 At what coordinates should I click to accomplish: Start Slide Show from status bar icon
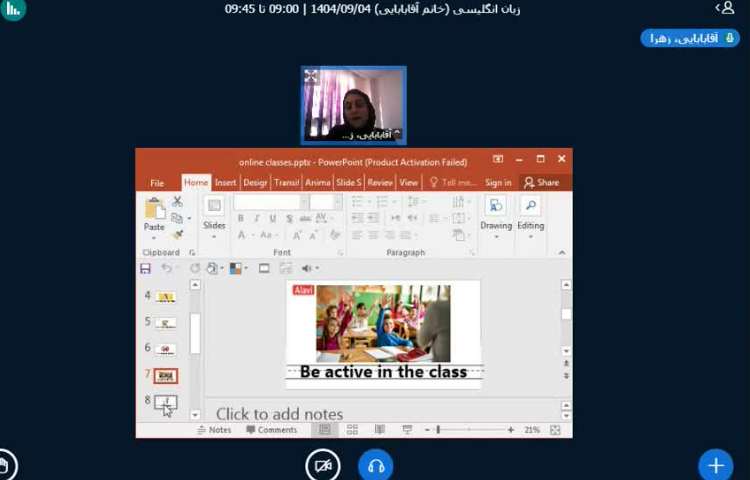click(x=406, y=430)
